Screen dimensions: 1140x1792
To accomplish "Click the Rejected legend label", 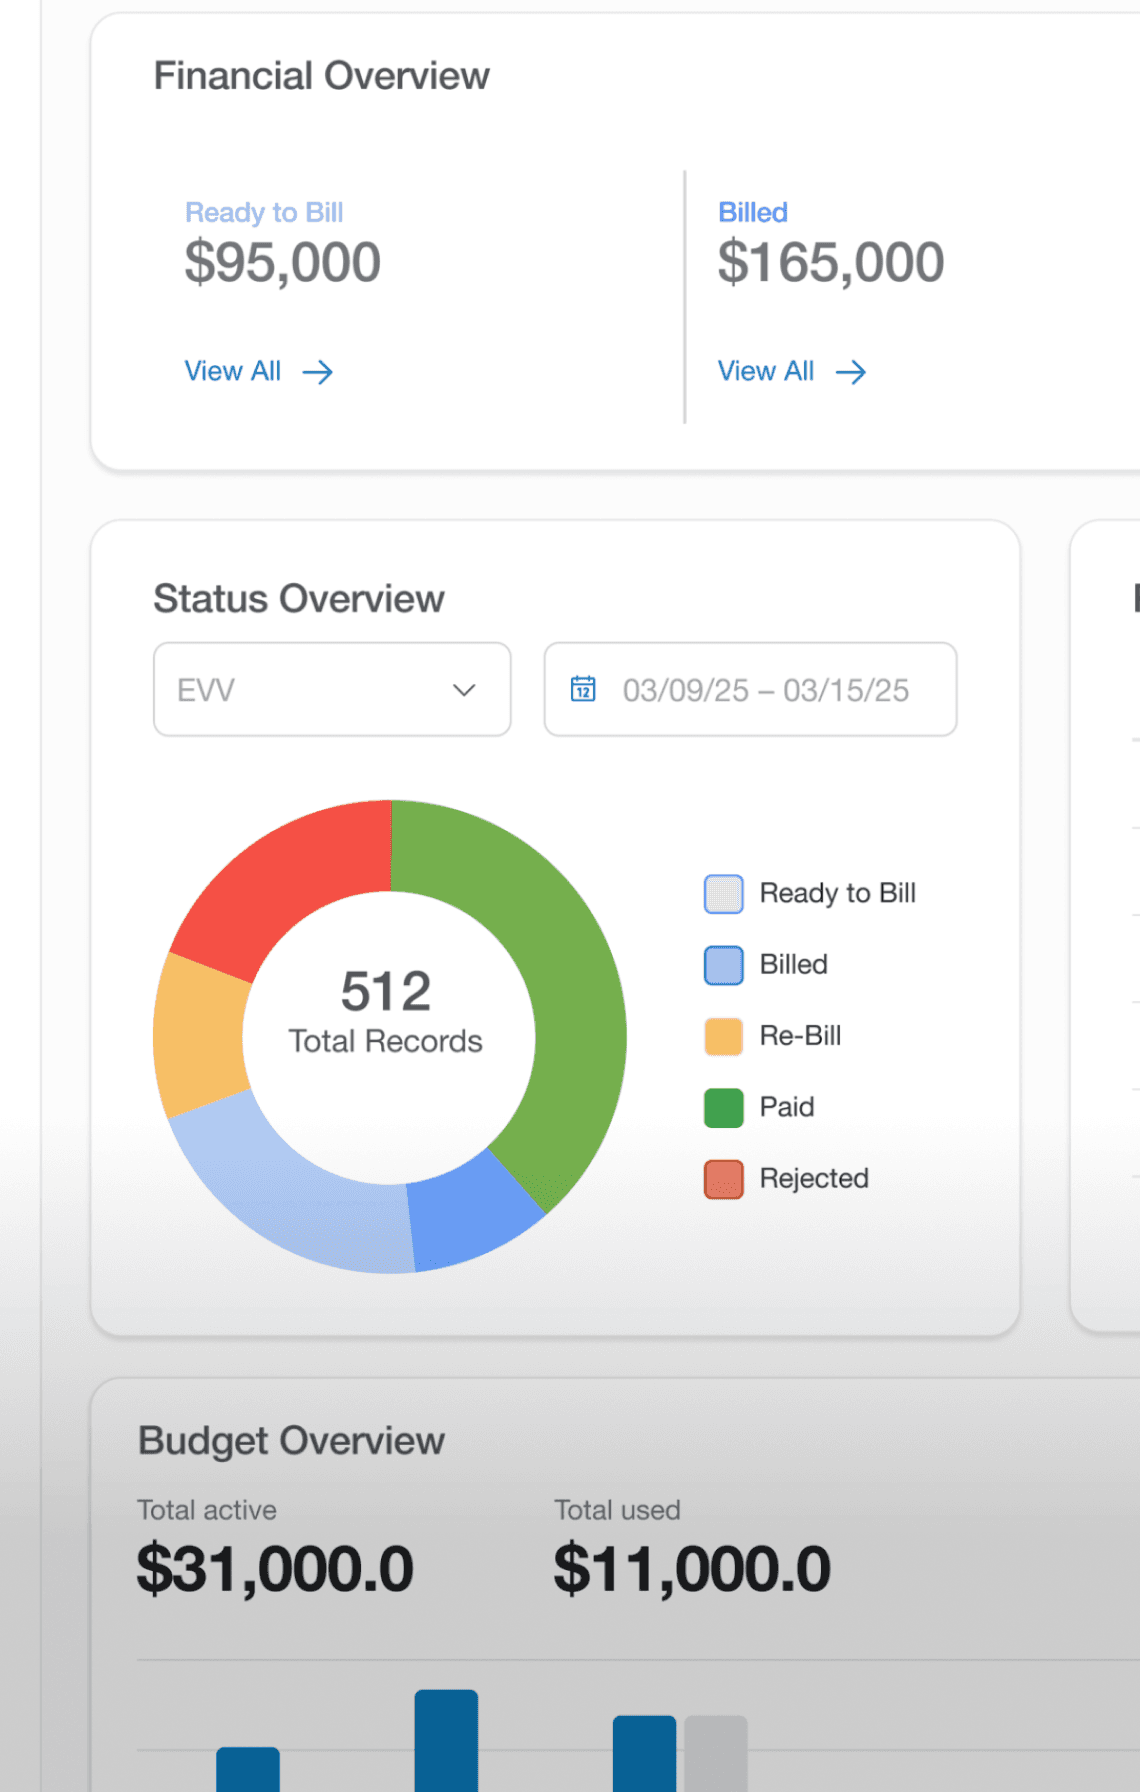I will pyautogui.click(x=814, y=1178).
